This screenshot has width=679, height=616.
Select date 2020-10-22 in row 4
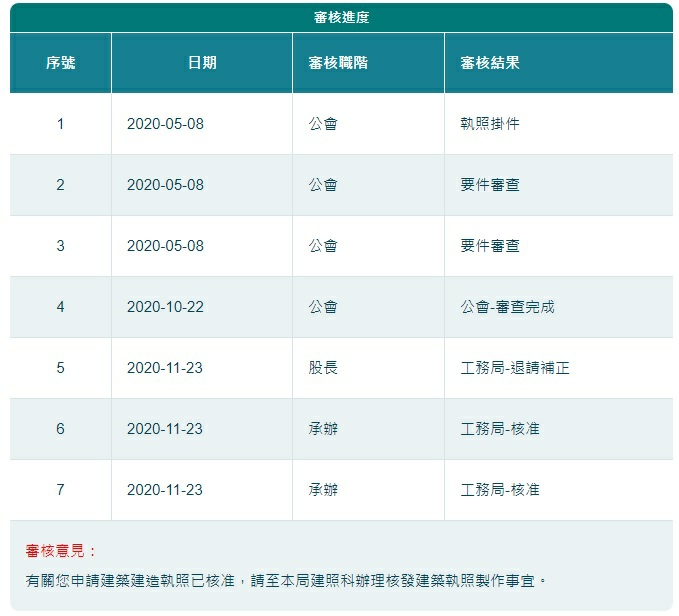coord(165,307)
